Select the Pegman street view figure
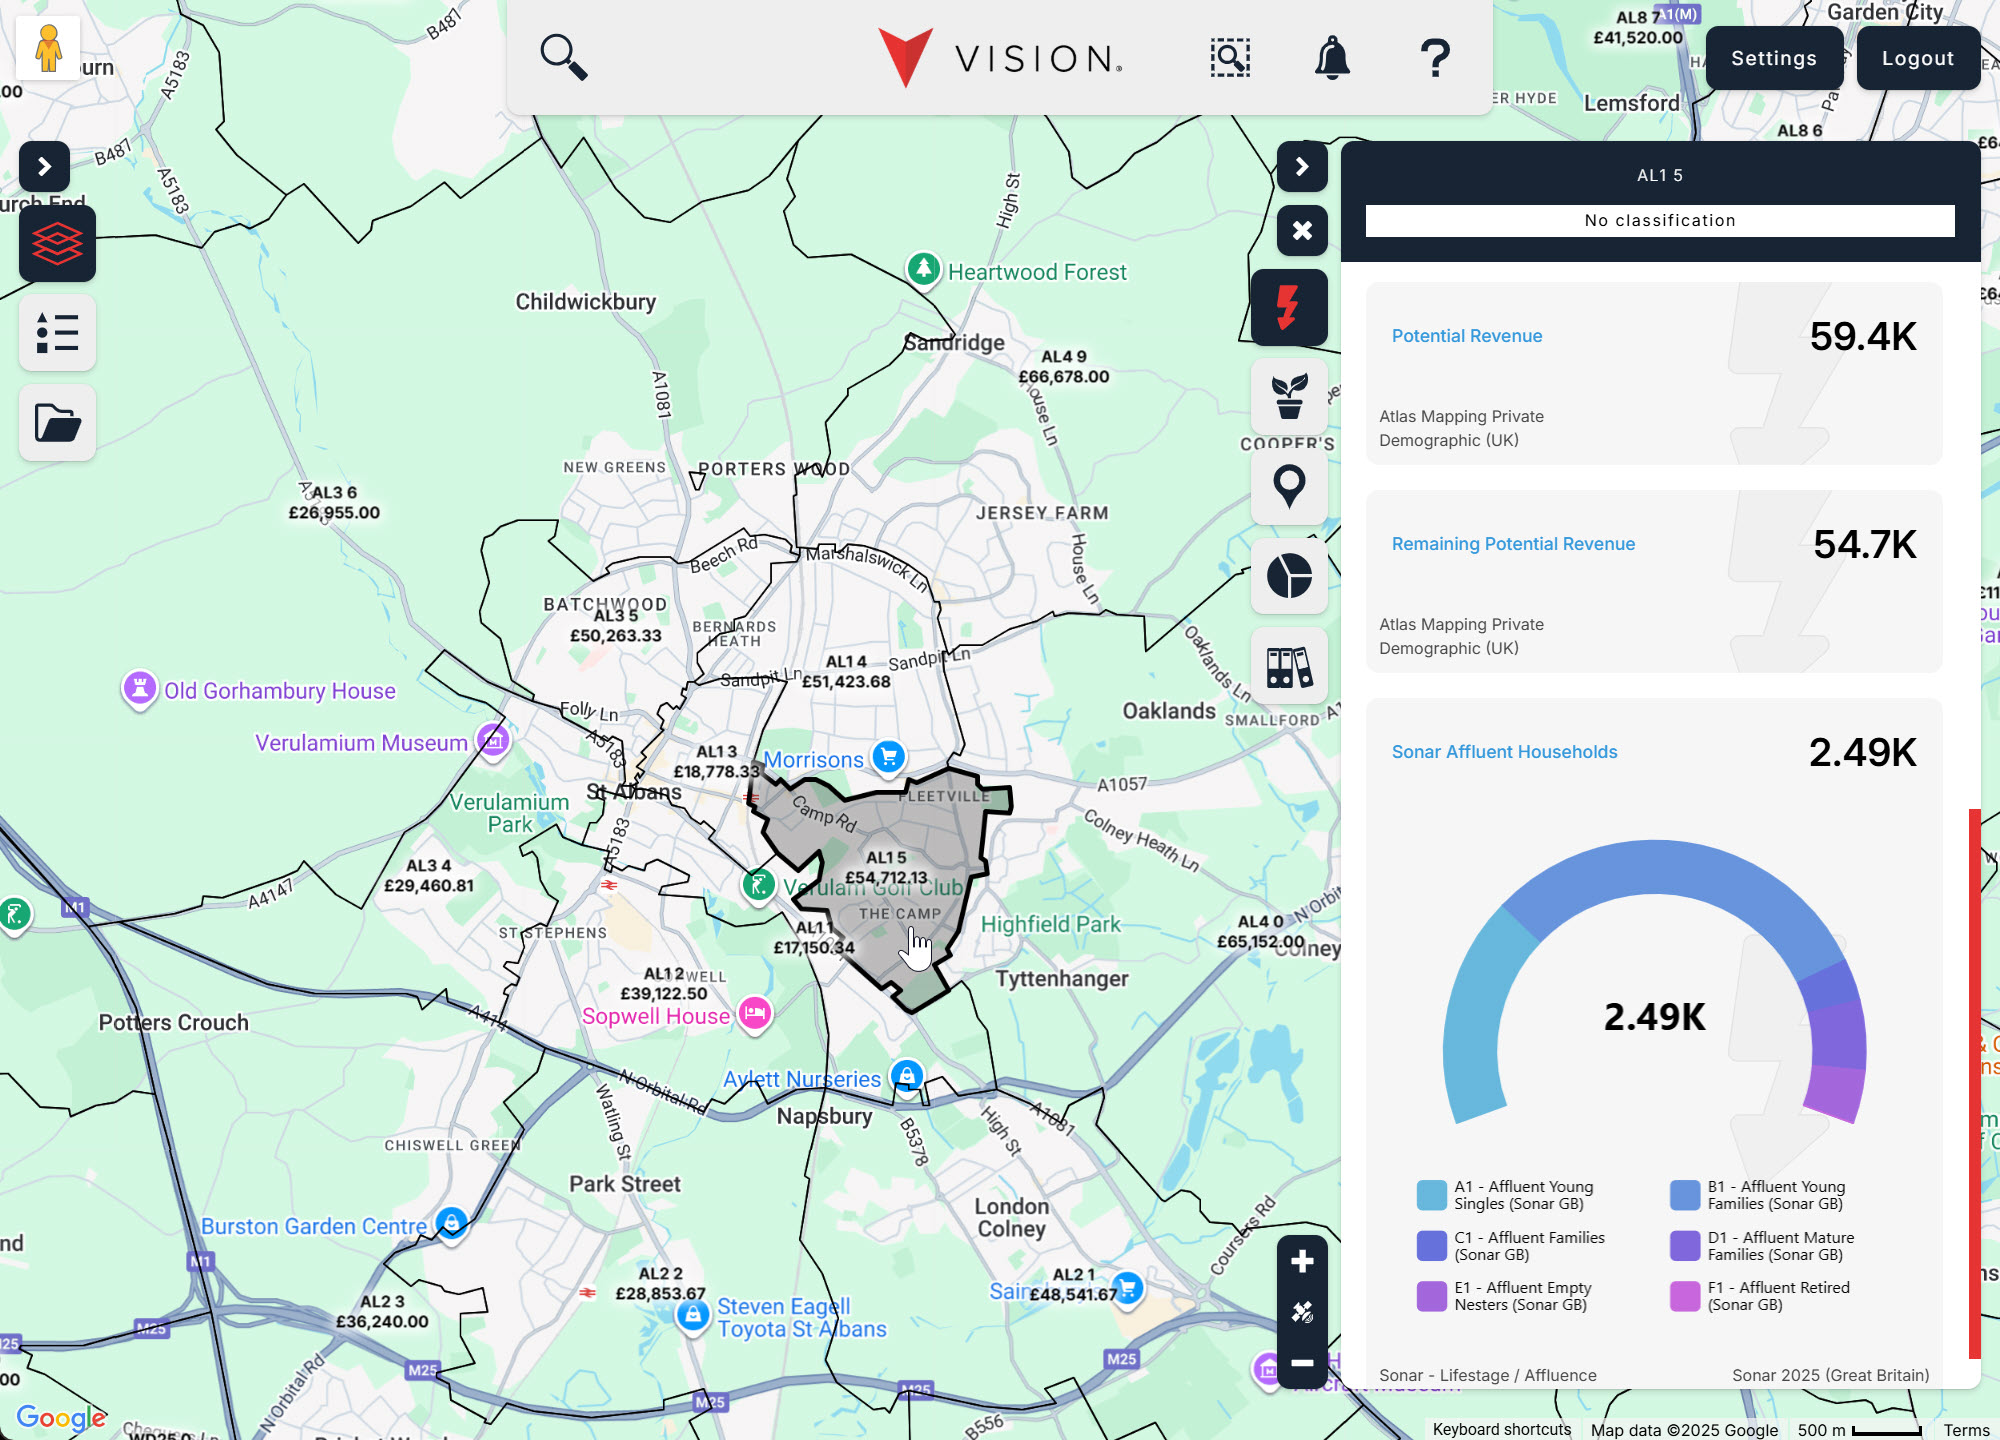Image resolution: width=2000 pixels, height=1440 pixels. tap(46, 46)
